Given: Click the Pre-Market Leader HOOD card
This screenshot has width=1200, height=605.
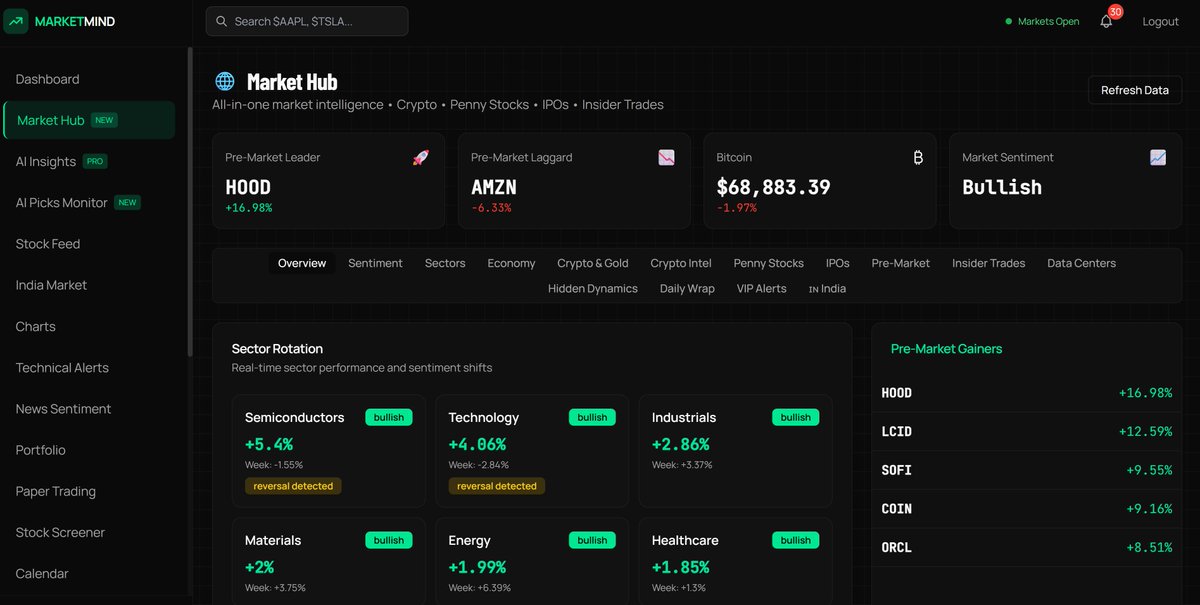Looking at the screenshot, I should point(328,181).
